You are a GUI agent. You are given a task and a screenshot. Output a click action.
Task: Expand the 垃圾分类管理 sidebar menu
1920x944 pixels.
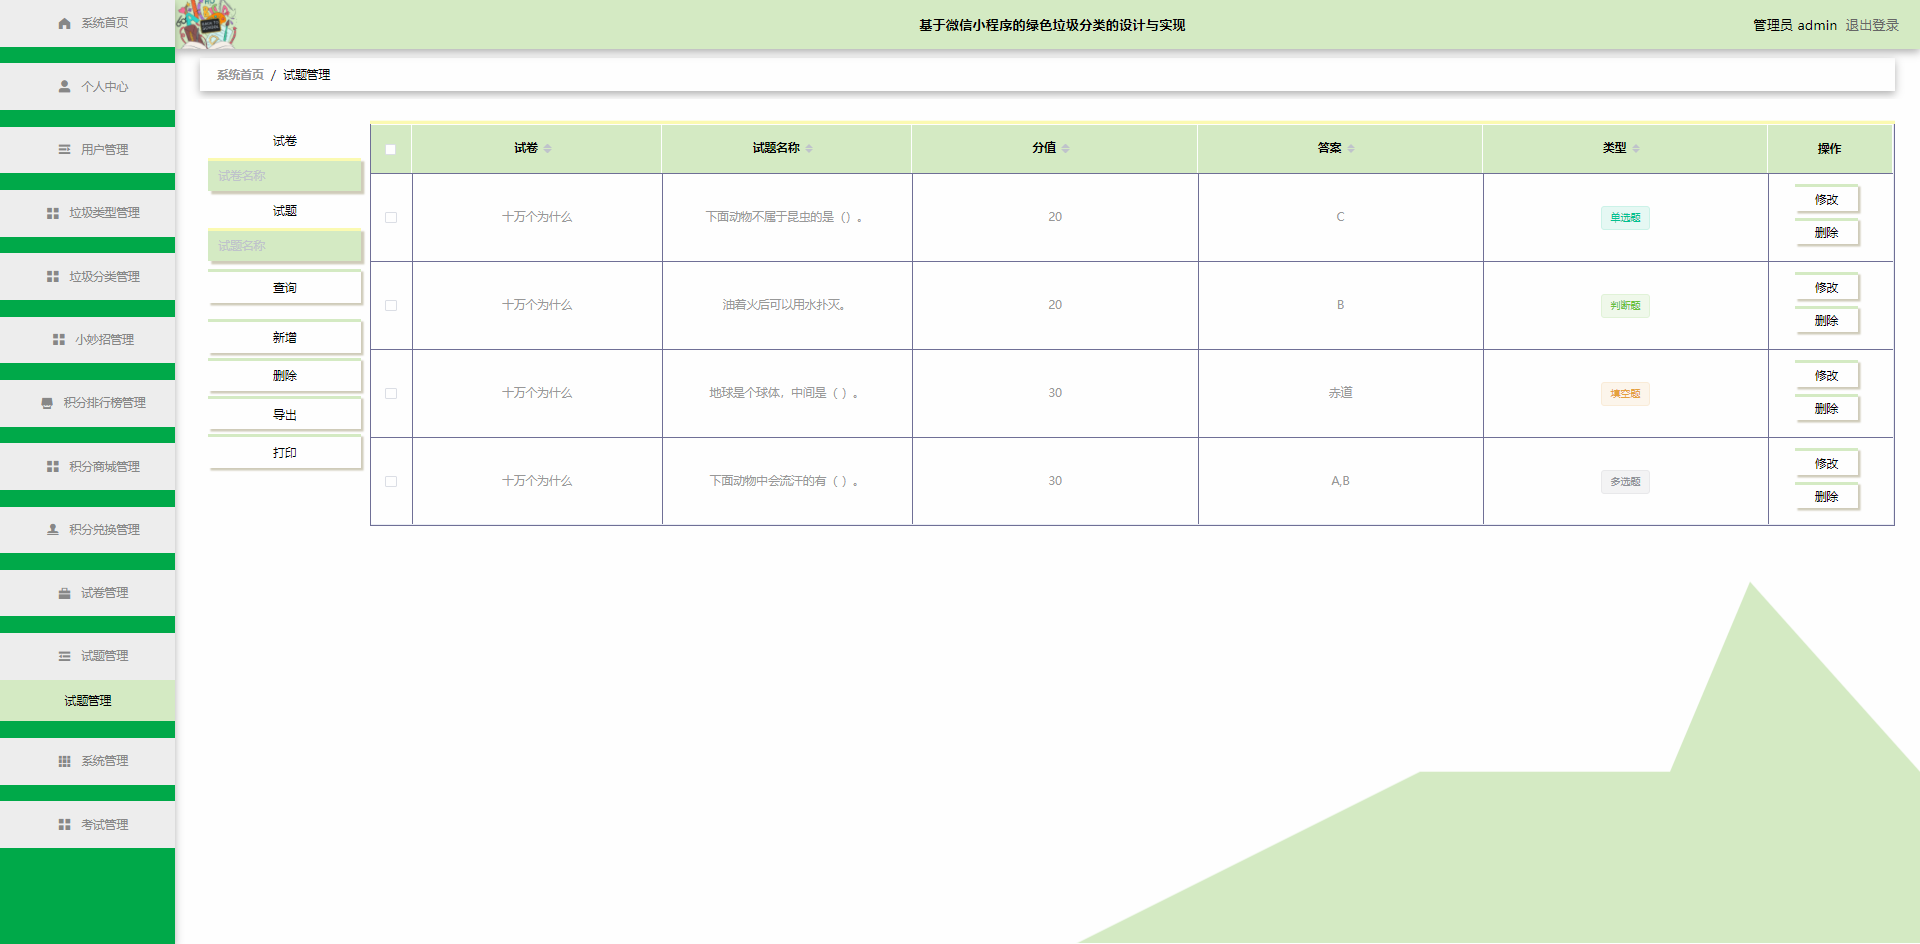coord(87,277)
